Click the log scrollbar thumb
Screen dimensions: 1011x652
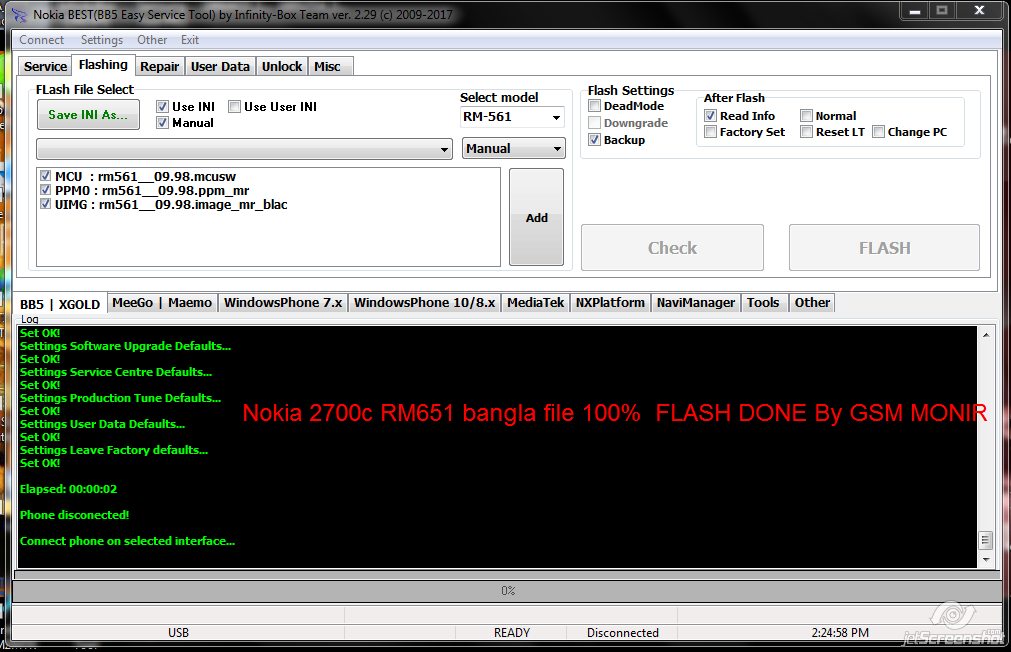(x=986, y=540)
